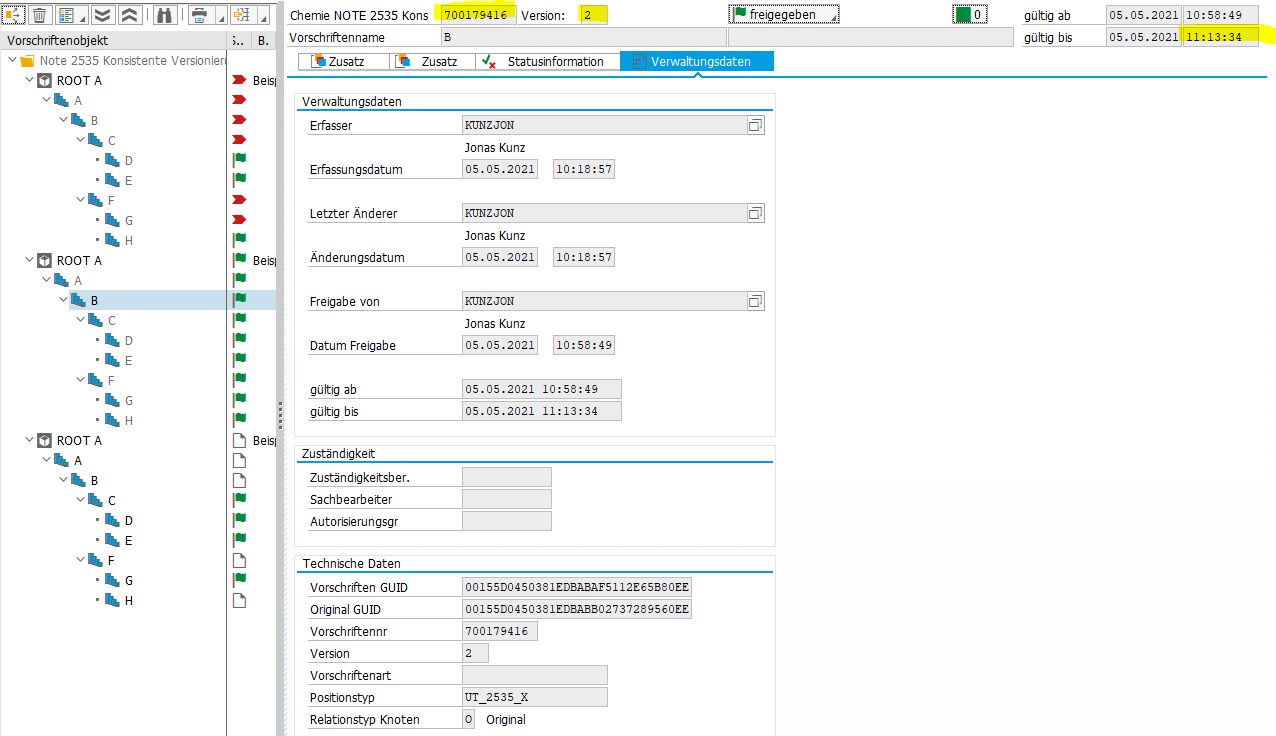Select the highlighted B node in the tree
This screenshot has width=1276, height=736.
point(94,300)
